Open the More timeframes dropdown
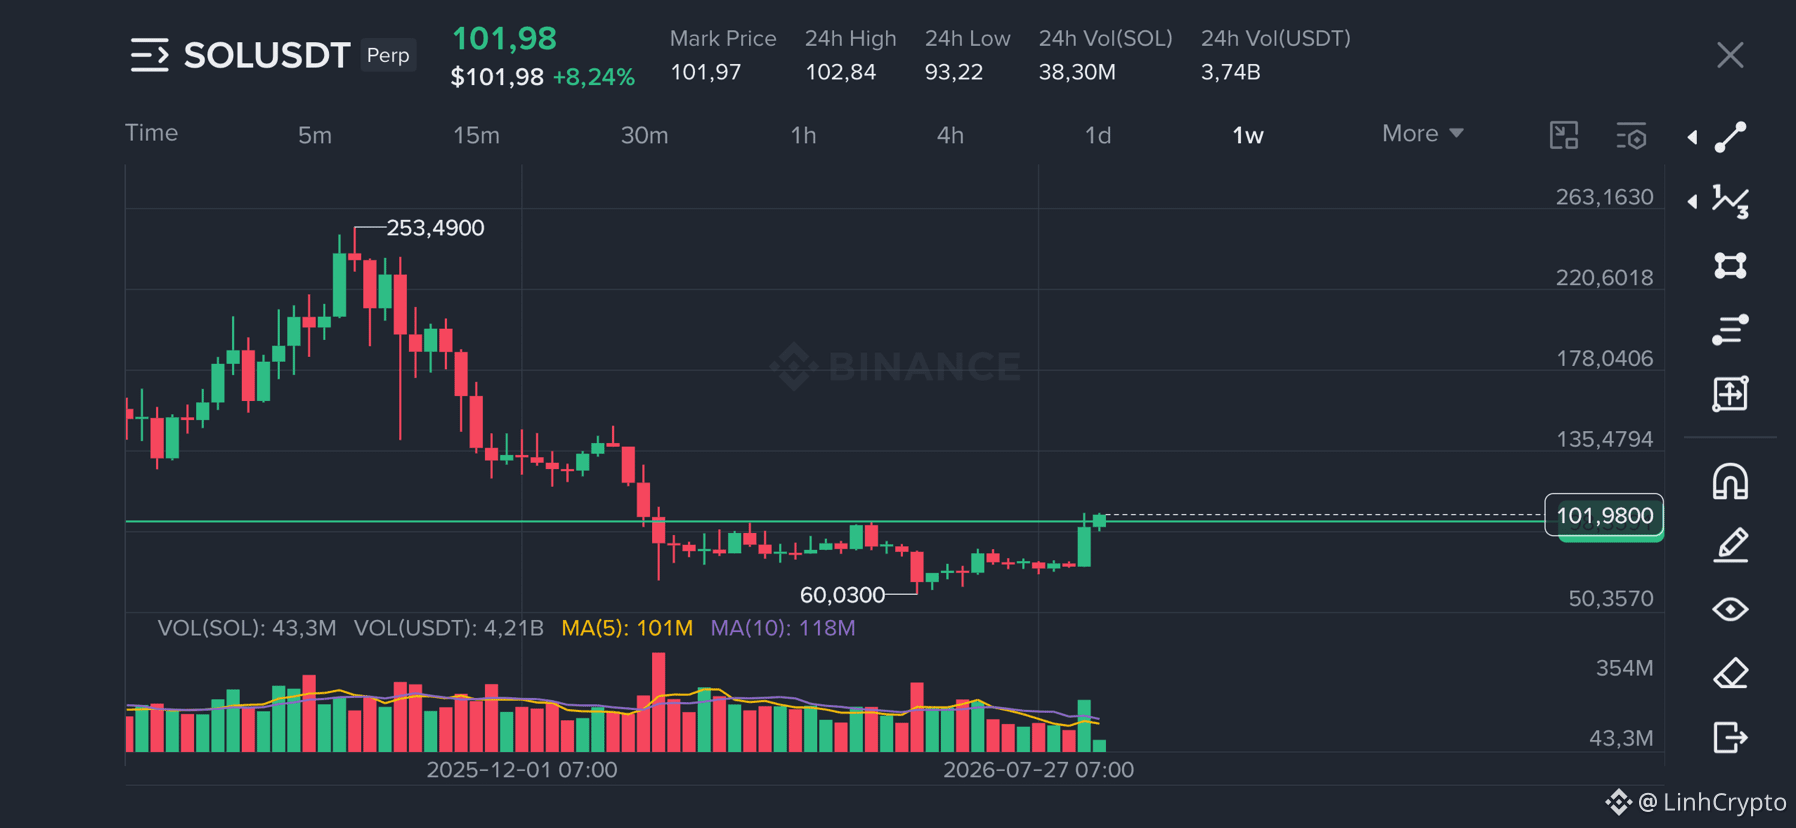Image resolution: width=1796 pixels, height=828 pixels. (x=1422, y=134)
